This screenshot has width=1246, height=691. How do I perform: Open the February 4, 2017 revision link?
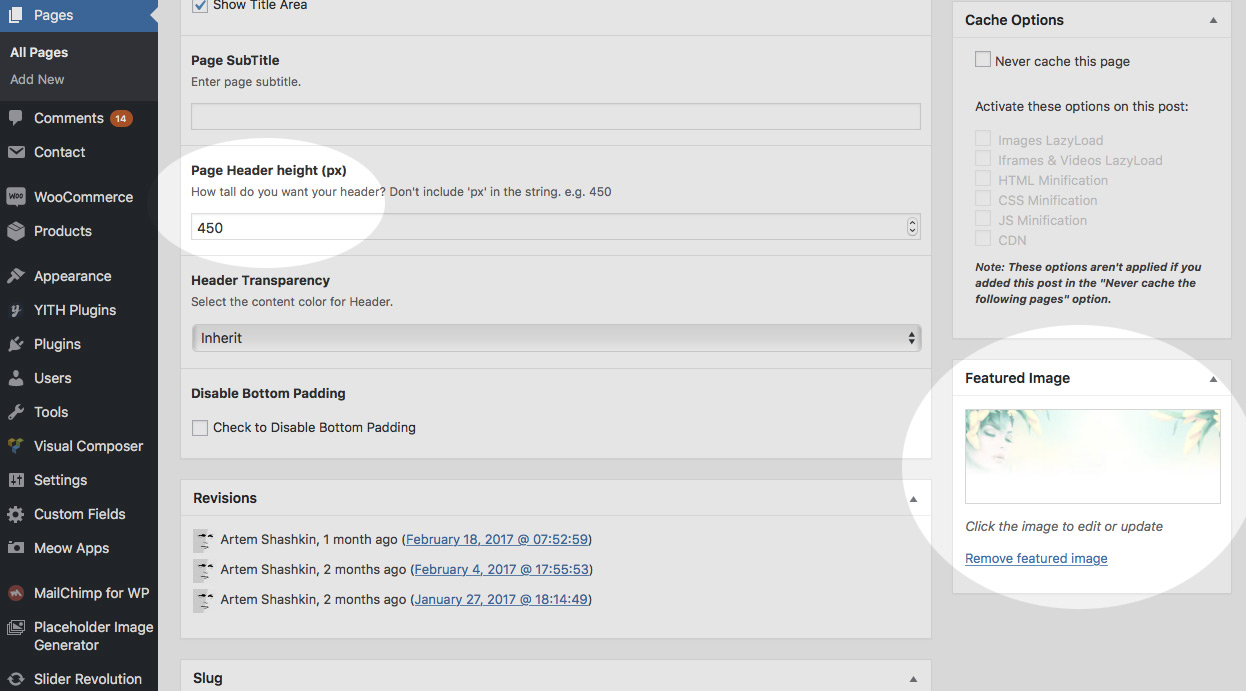pos(502,569)
